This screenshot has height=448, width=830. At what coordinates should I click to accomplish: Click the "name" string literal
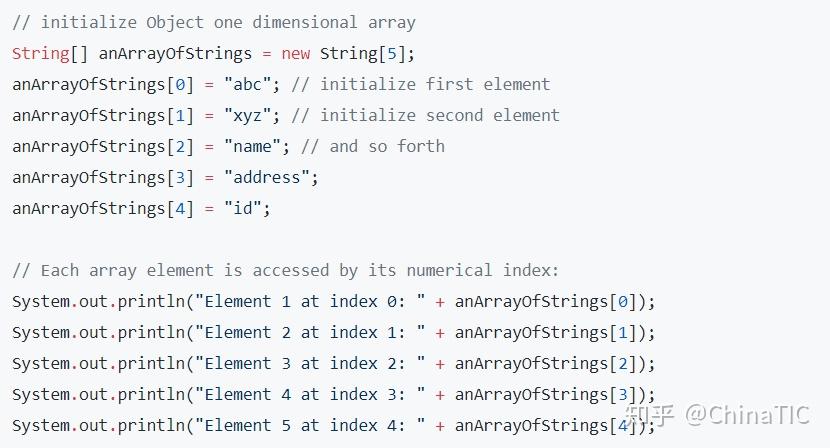point(254,146)
